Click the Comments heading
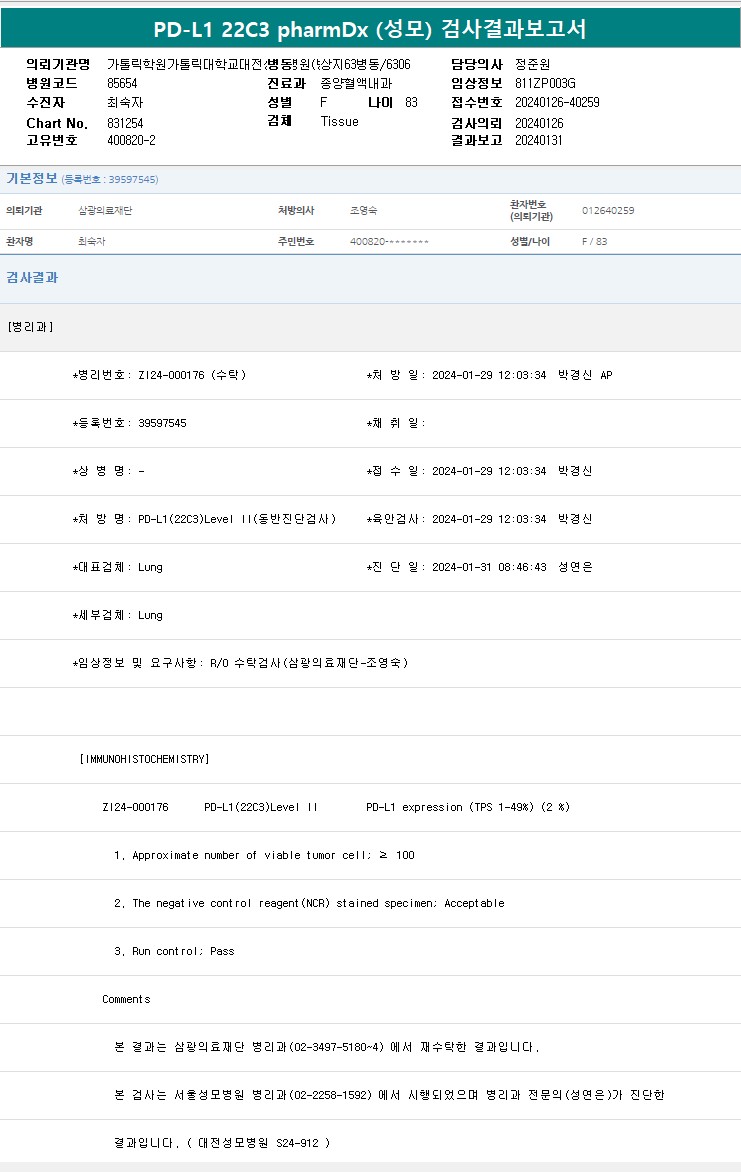 point(126,999)
